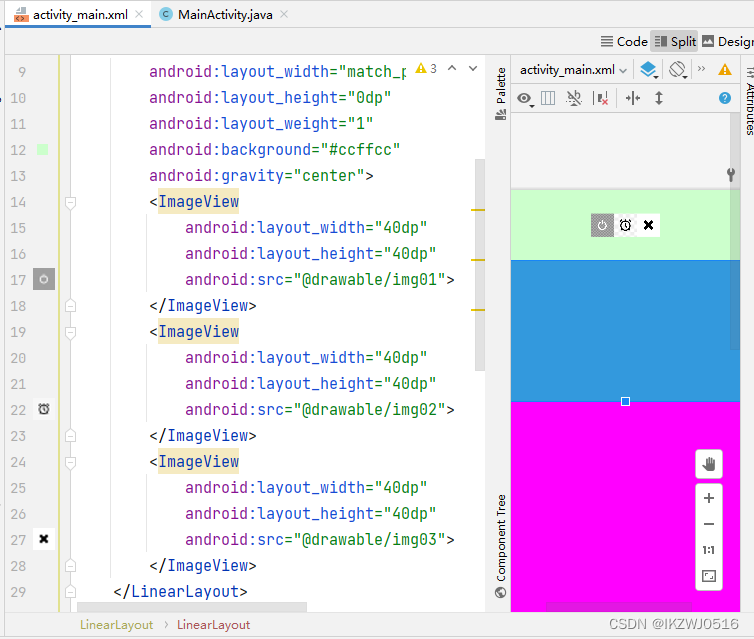Open the Component Tree panel

pyautogui.click(x=501, y=546)
